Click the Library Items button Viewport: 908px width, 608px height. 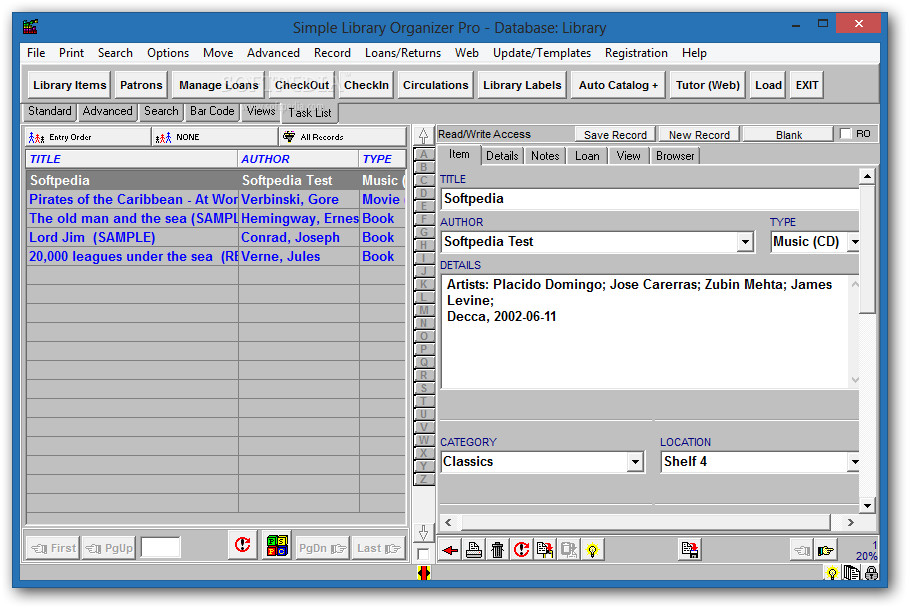click(69, 85)
